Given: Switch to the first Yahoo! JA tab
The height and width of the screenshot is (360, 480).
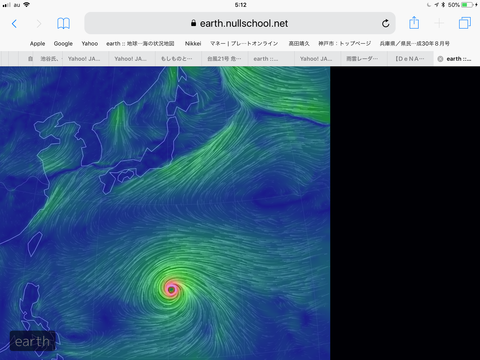Looking at the screenshot, I should (84, 59).
